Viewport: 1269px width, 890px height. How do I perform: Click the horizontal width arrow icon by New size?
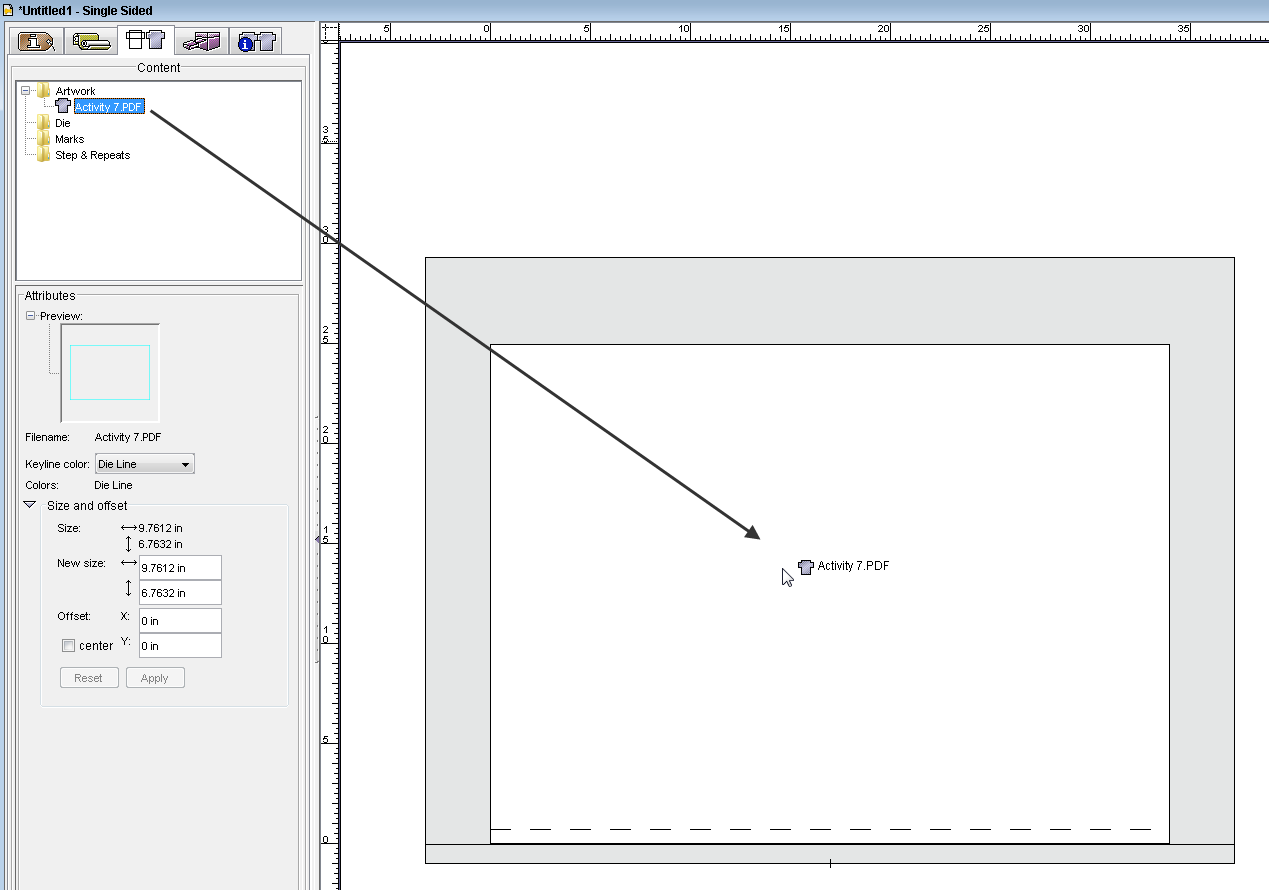coord(128,564)
